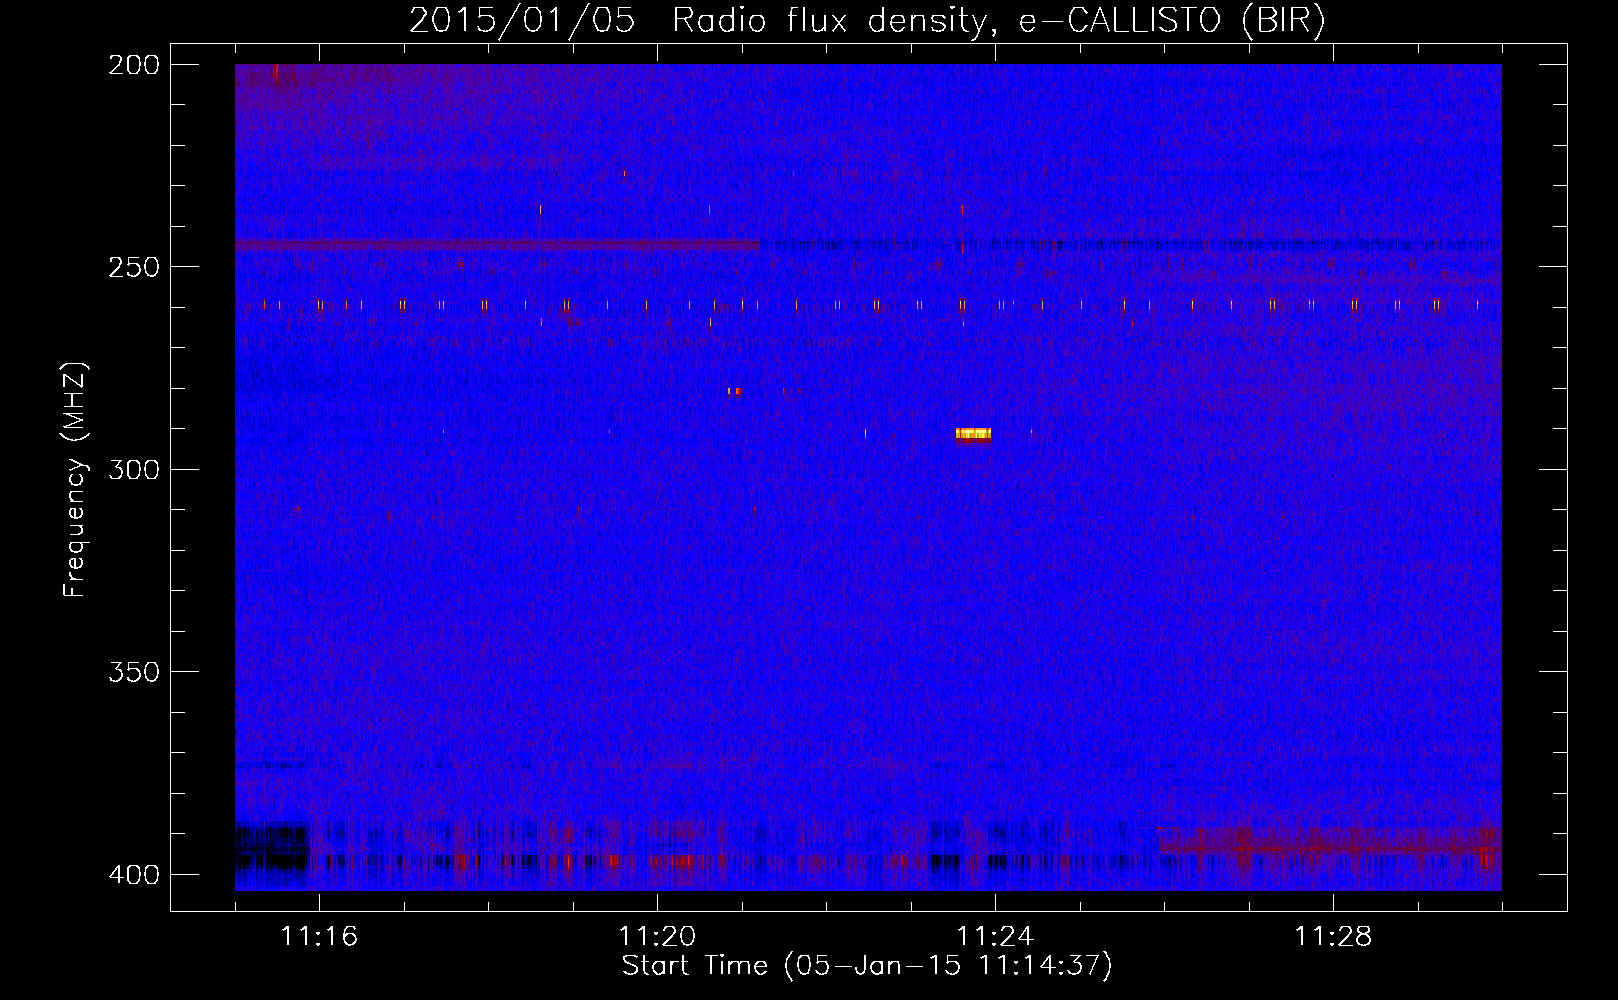Image resolution: width=1618 pixels, height=1000 pixels.
Task: Select the 200 frequency tick label
Action: click(133, 64)
